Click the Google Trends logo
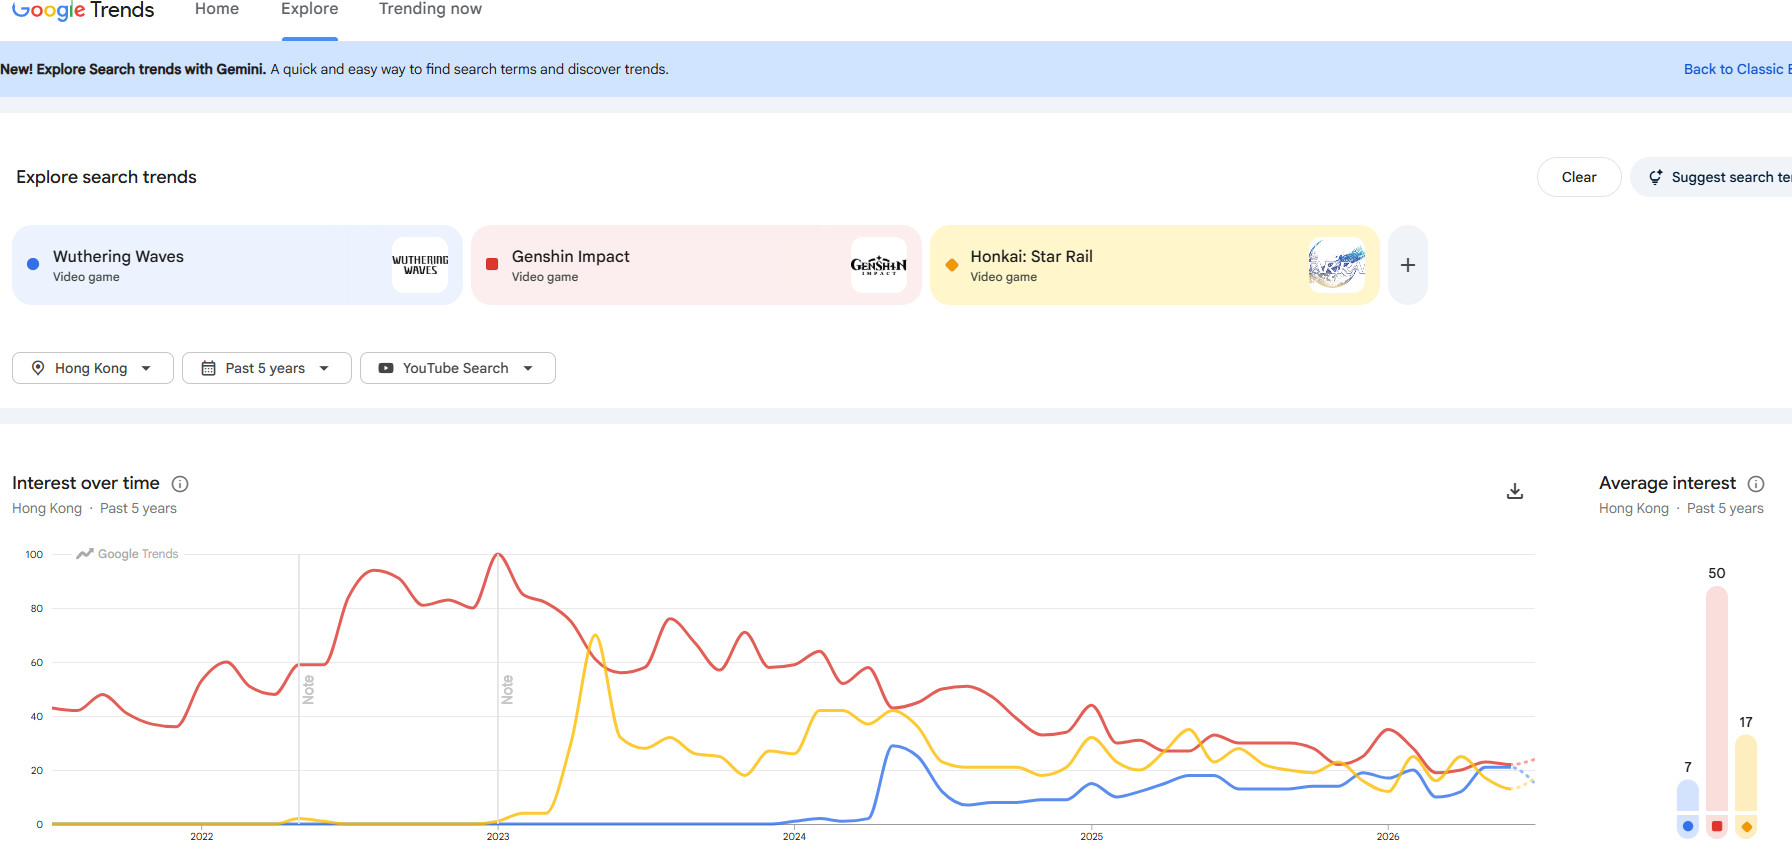The height and width of the screenshot is (854, 1792). point(83,10)
